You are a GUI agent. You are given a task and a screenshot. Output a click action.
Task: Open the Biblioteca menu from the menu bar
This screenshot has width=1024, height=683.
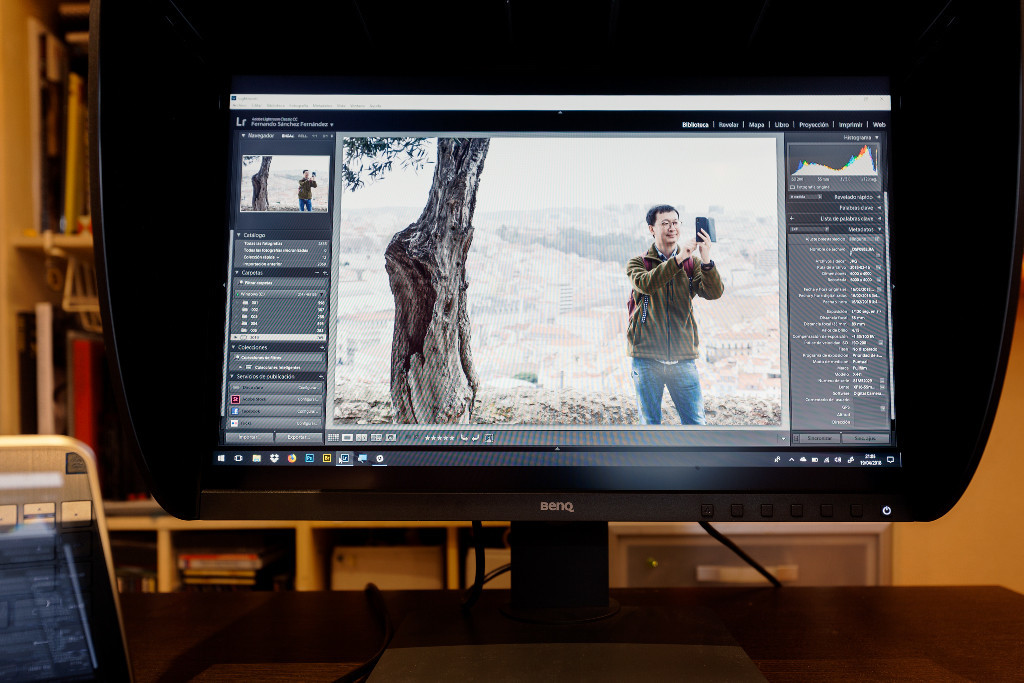tap(275, 105)
